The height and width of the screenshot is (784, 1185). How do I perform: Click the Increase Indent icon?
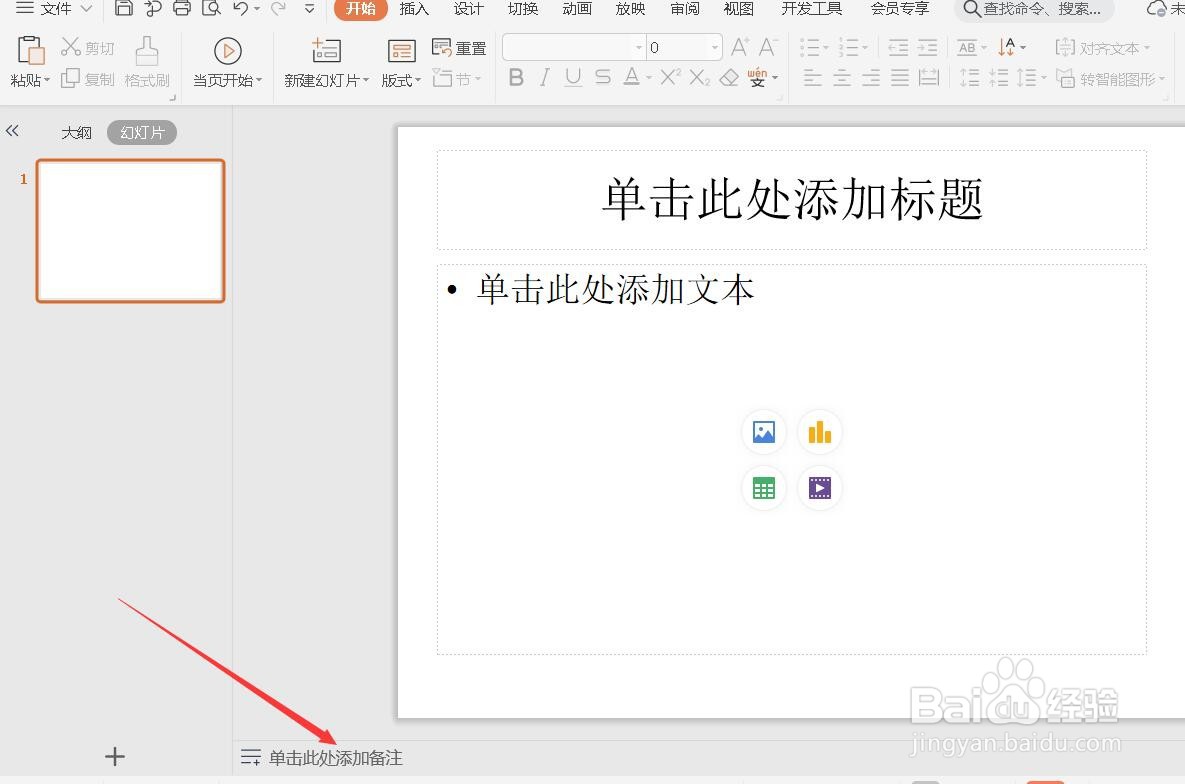tap(927, 48)
